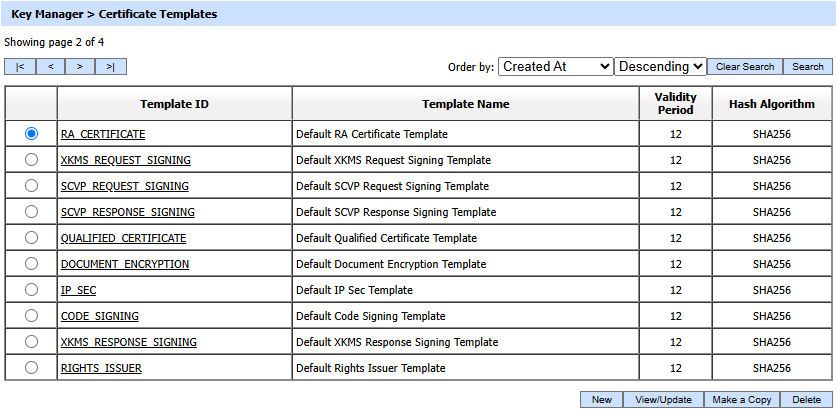The height and width of the screenshot is (412, 837).
Task: Click Make a Copy button
Action: click(x=741, y=399)
